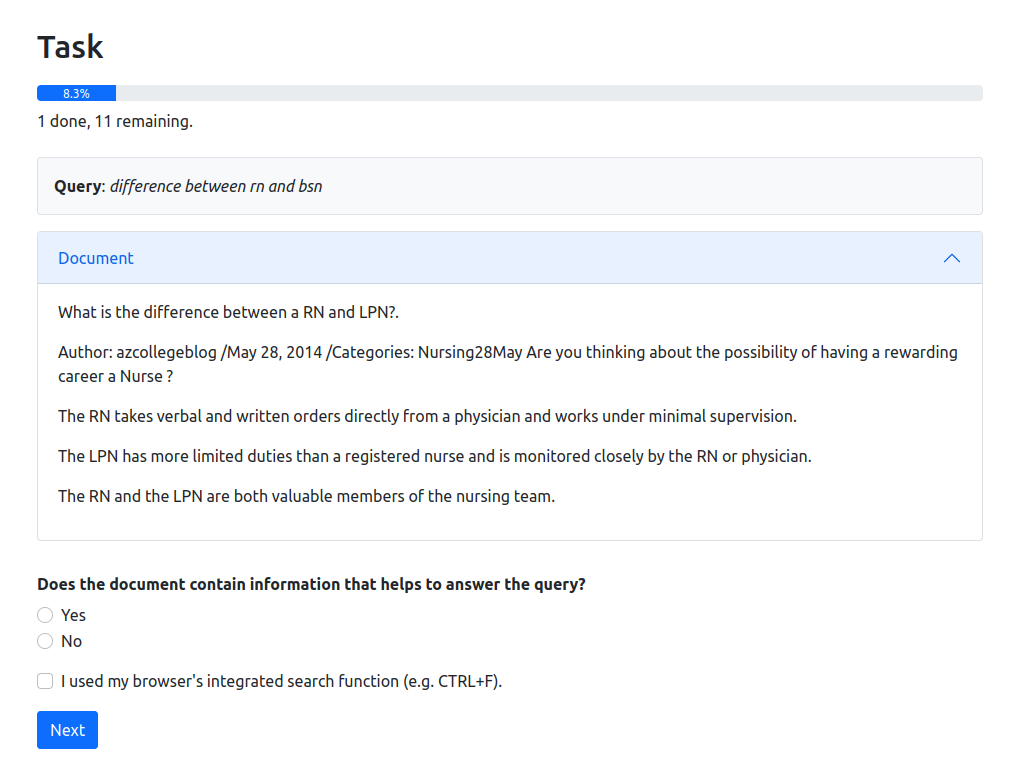The image size is (1027, 782).
Task: Click the Document accordion header label
Action: [96, 258]
